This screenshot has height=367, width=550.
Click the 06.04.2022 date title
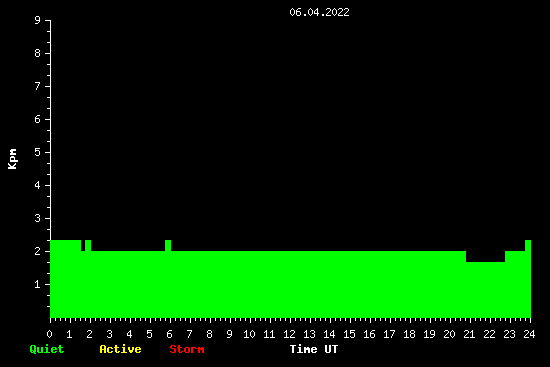point(319,12)
